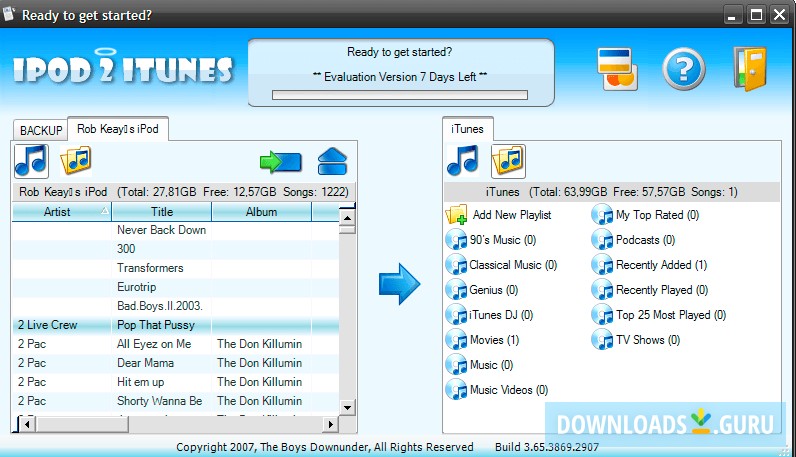Click 'The Don Killumin' album in Dear Mama row
796x457 pixels.
(259, 363)
